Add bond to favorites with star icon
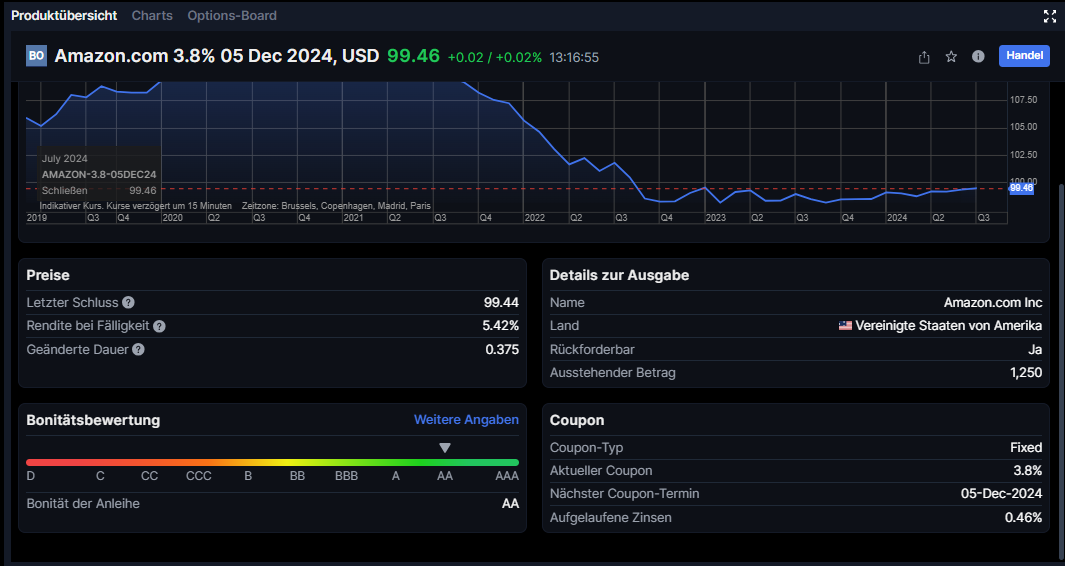Viewport: 1065px width, 566px height. coord(951,57)
